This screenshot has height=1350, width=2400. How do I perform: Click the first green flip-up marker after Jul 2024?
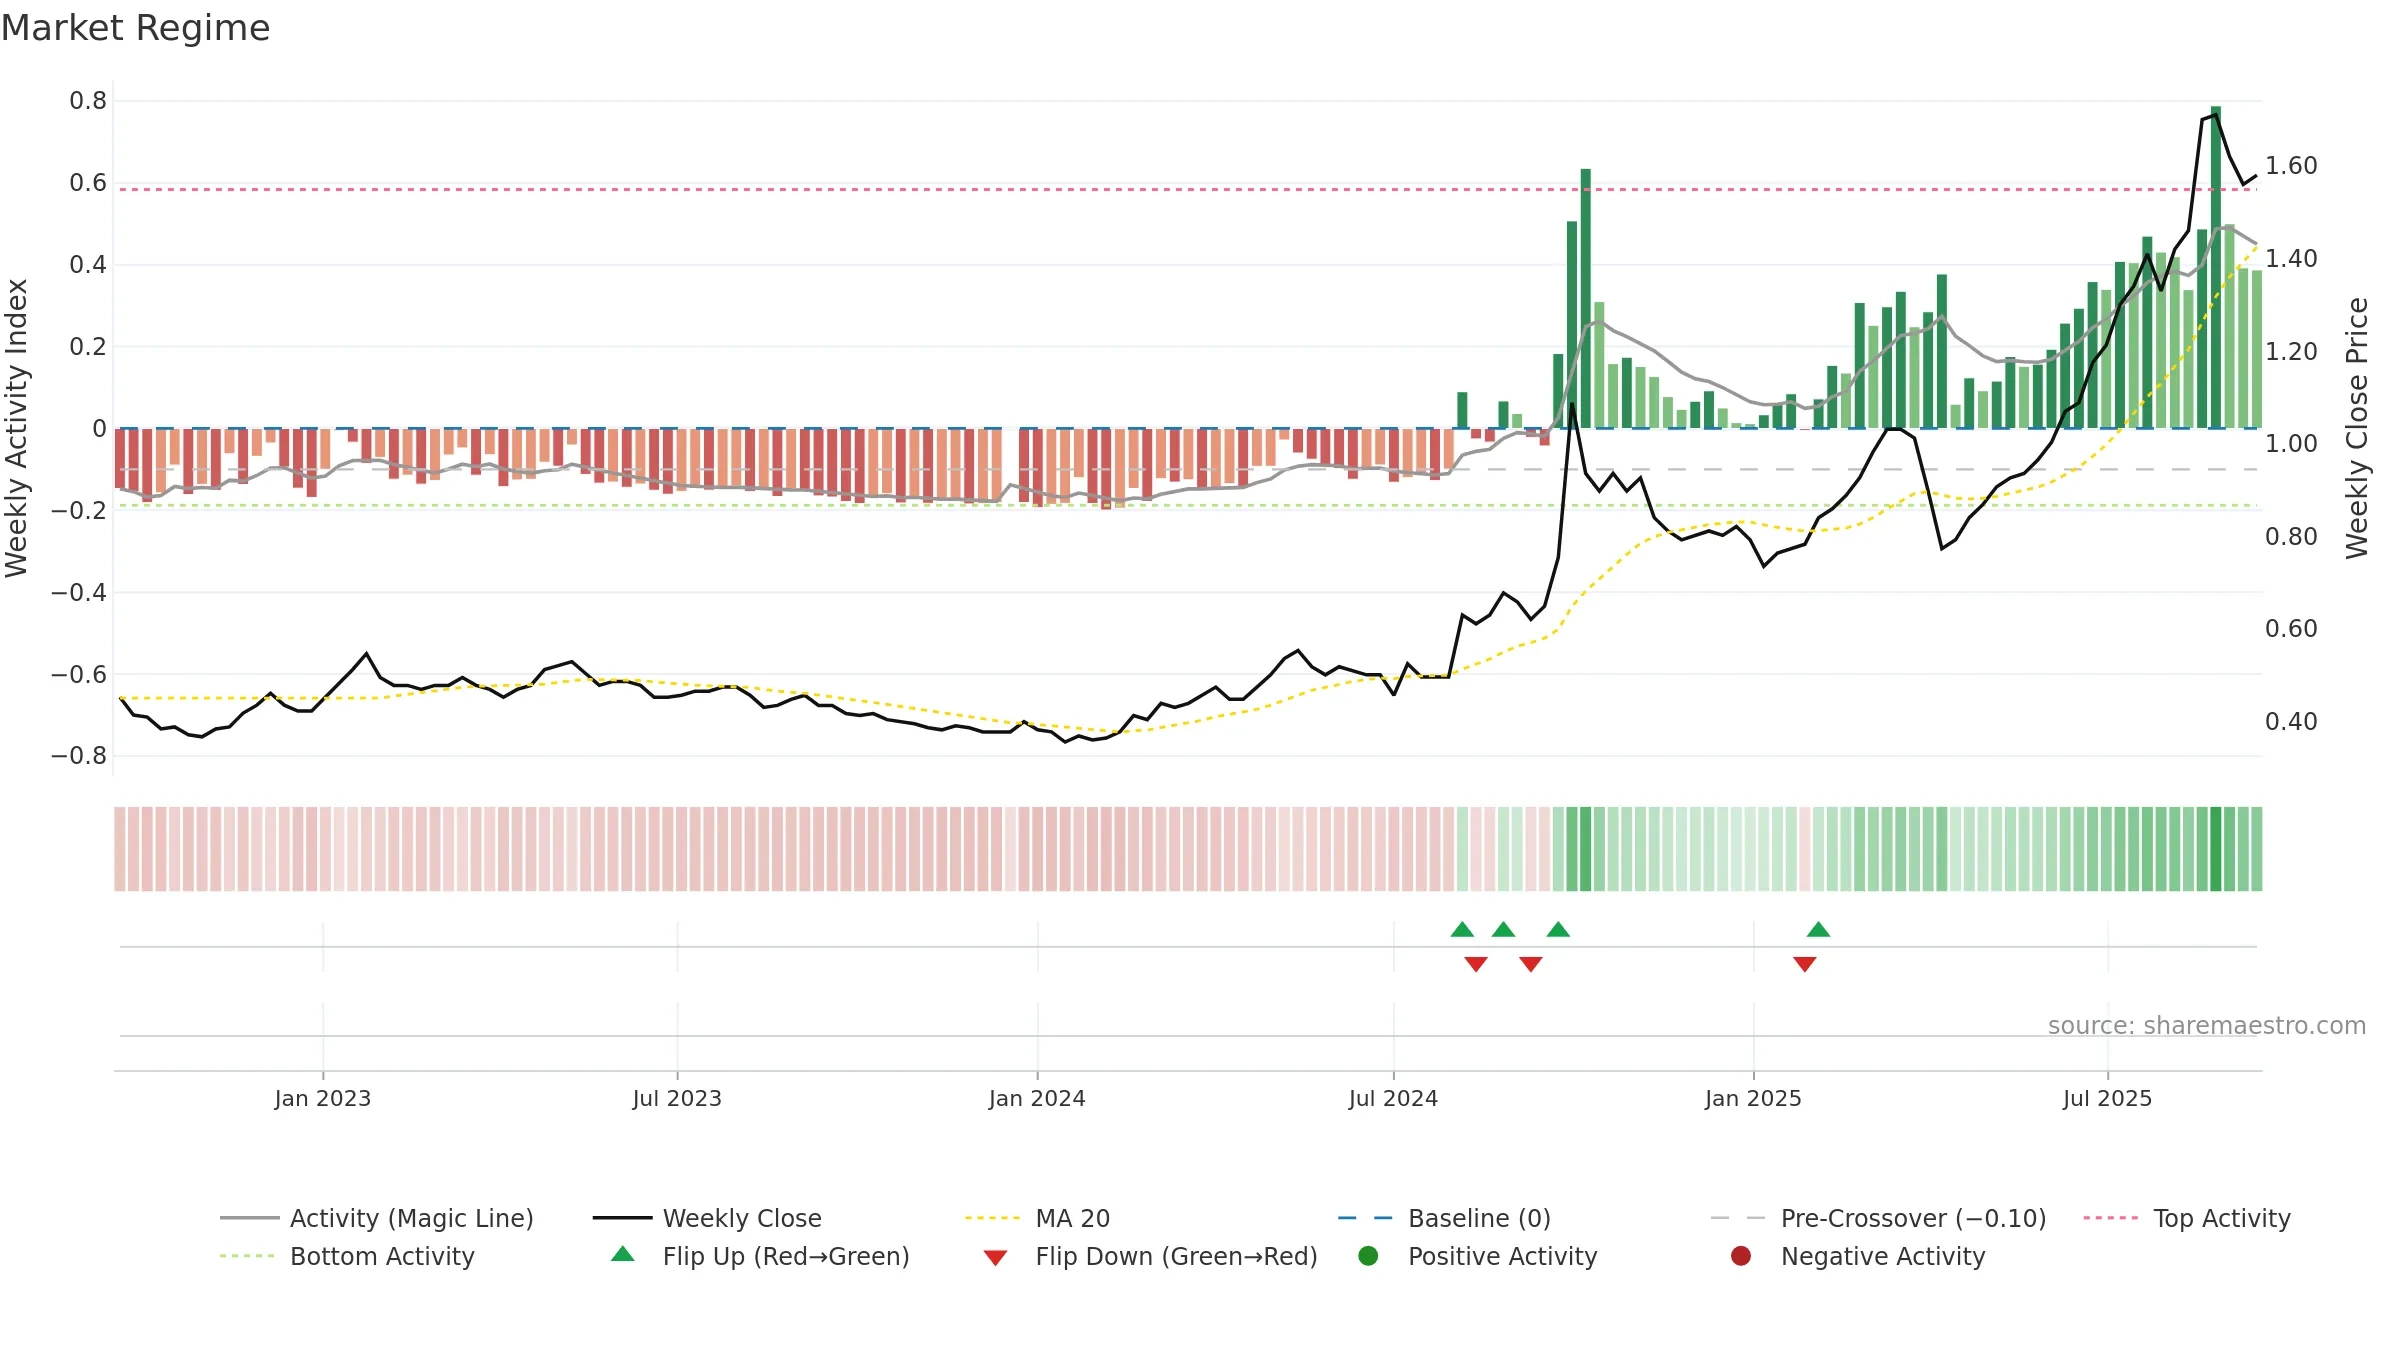click(x=1462, y=929)
